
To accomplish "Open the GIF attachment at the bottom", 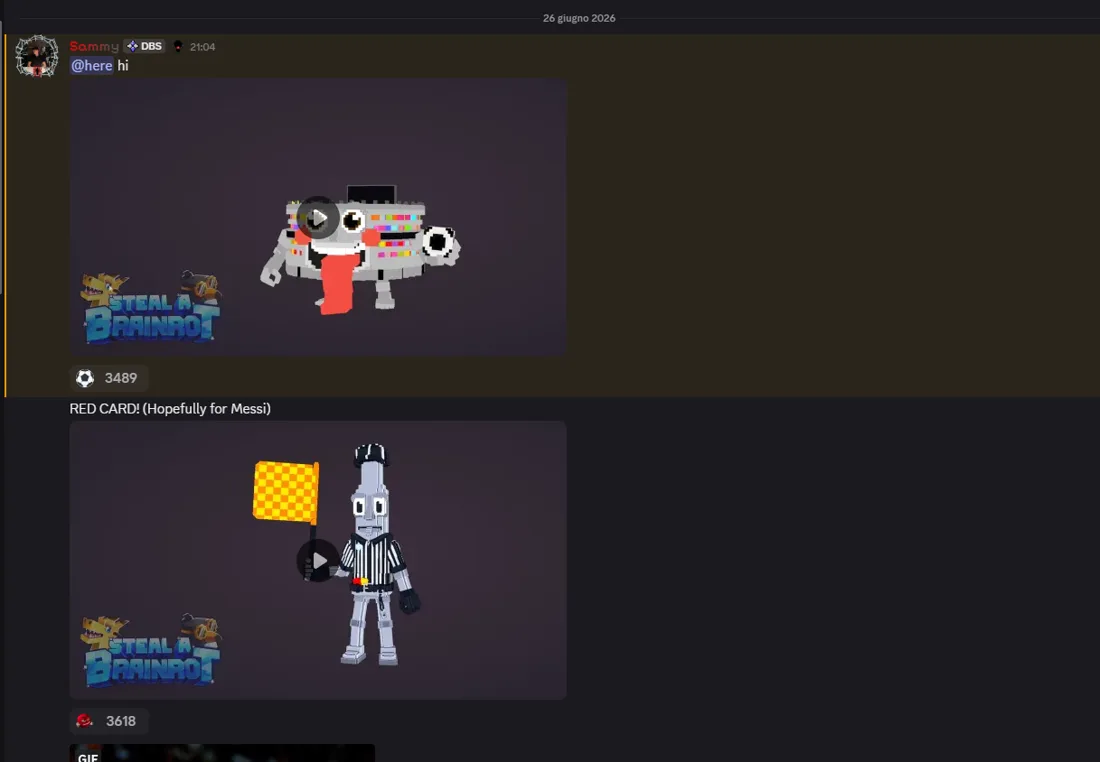I will (222, 753).
